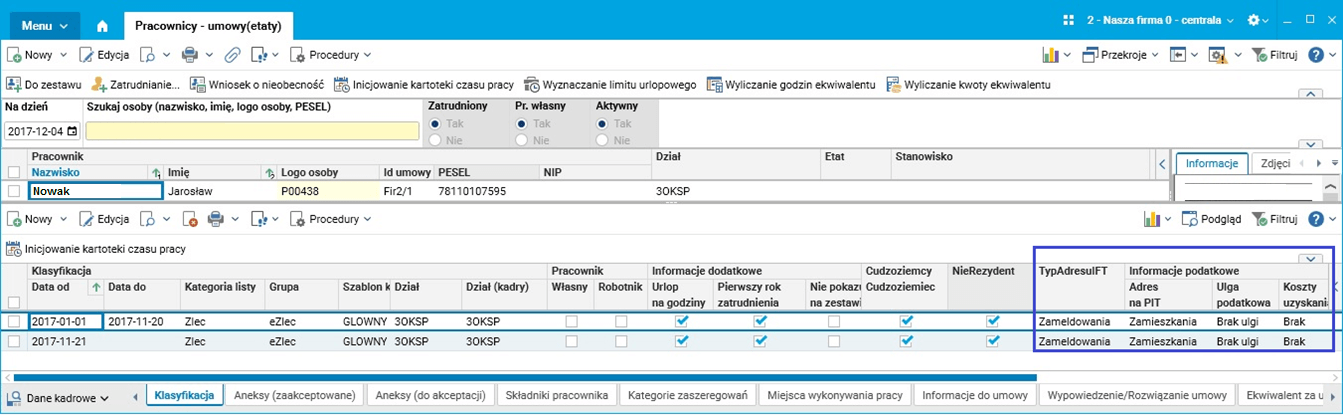Click Zatrudnianie toolbar button
Image resolution: width=1343 pixels, height=415 pixels.
(x=136, y=85)
